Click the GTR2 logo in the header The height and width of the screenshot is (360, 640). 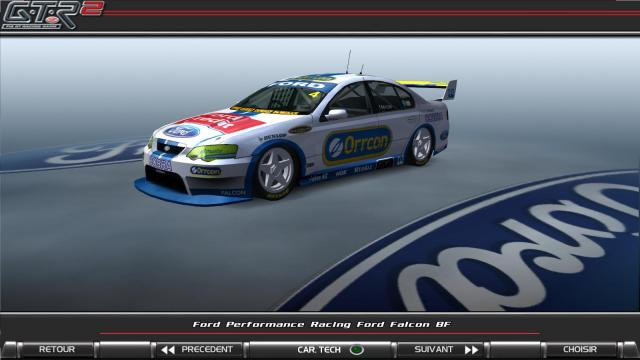click(x=52, y=15)
